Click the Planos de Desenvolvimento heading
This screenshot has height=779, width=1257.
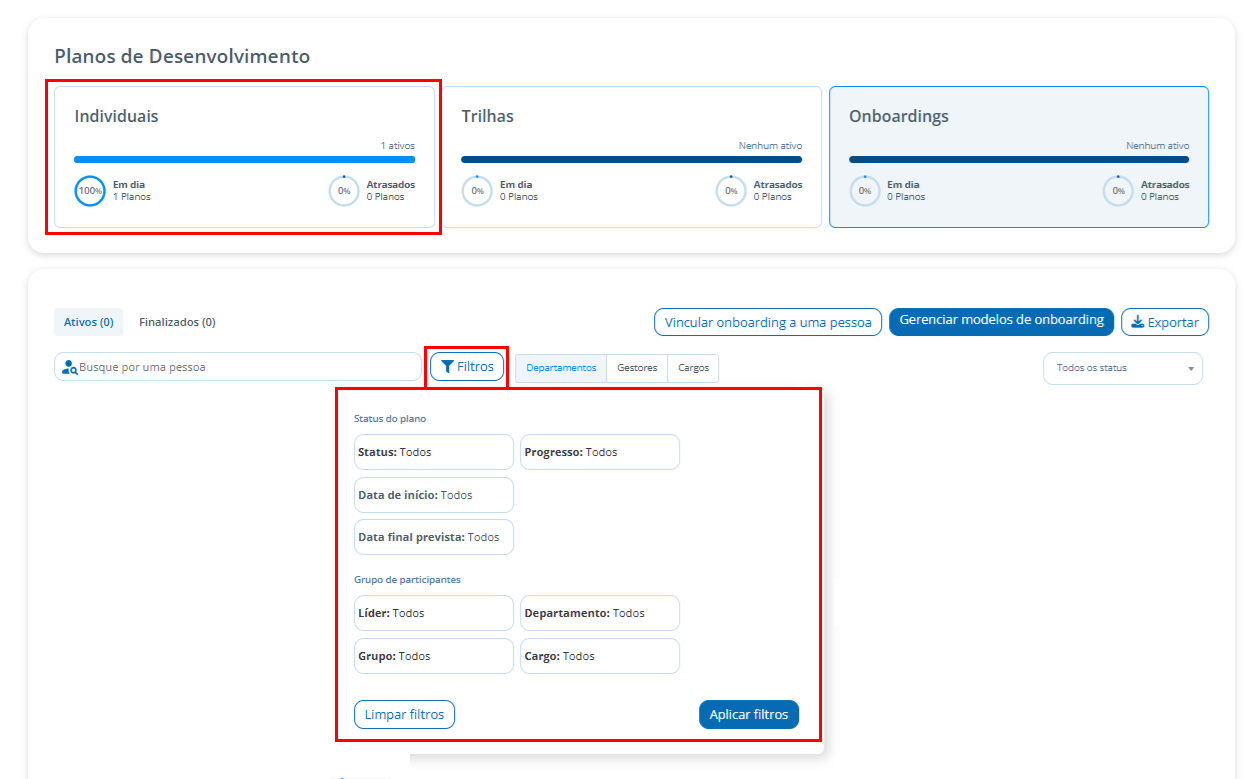(x=182, y=56)
